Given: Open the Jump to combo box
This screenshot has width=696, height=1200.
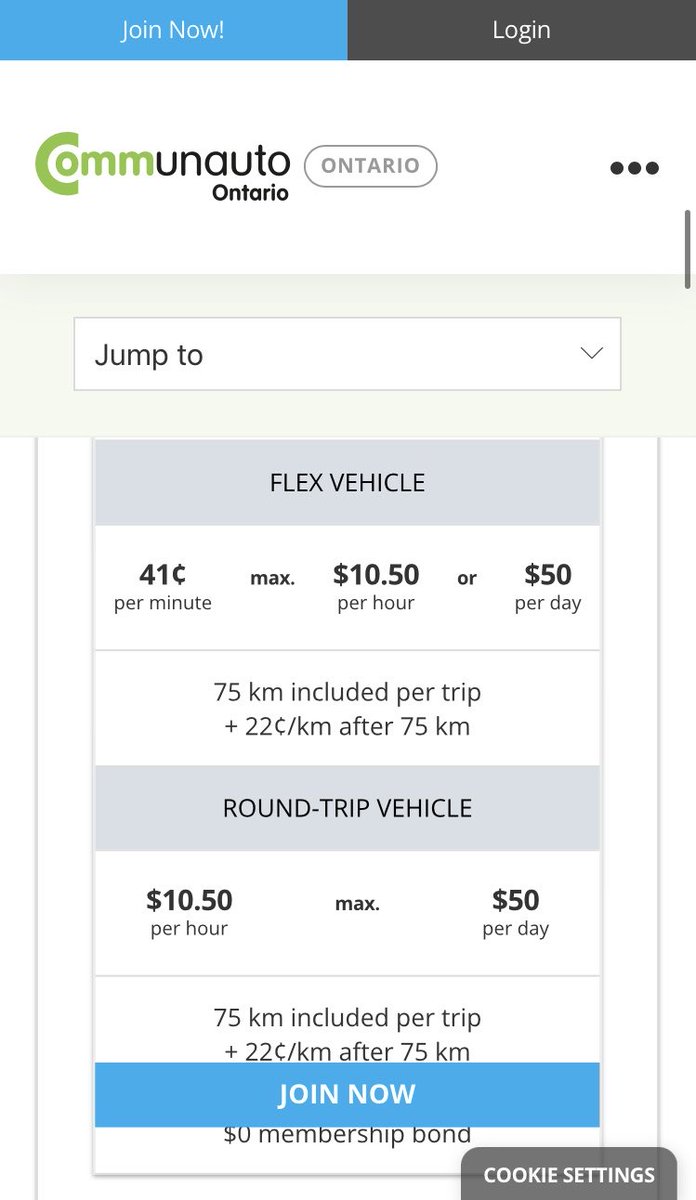Looking at the screenshot, I should pyautogui.click(x=347, y=354).
